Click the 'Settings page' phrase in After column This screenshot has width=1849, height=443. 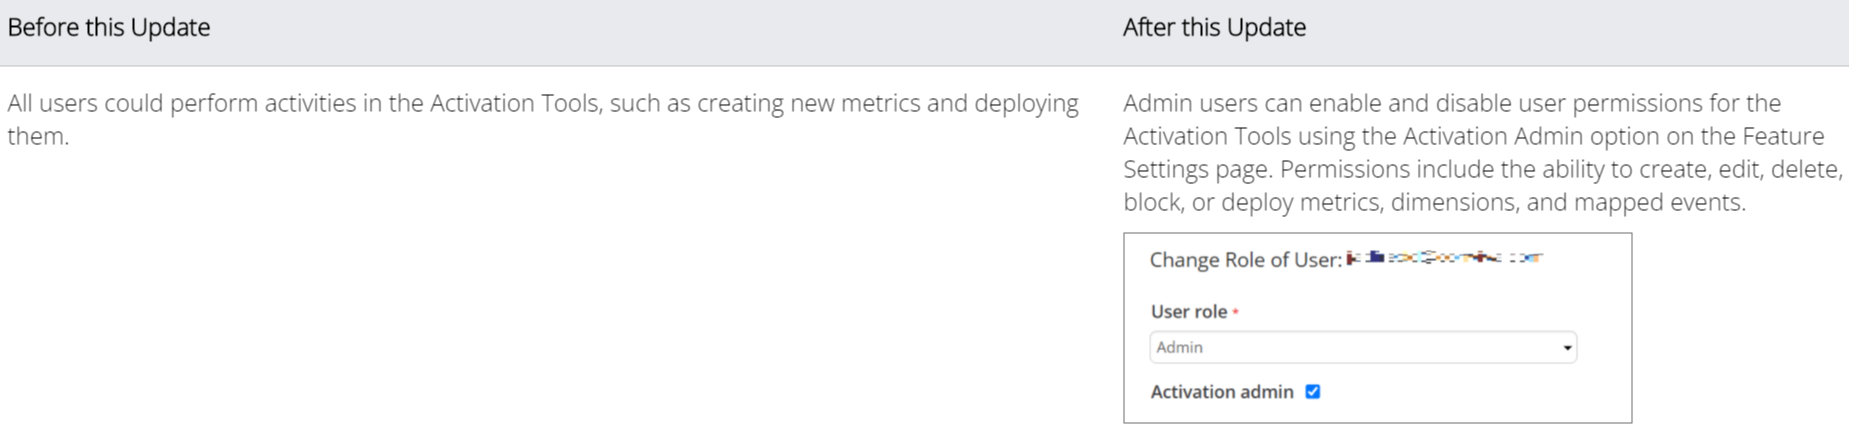(1196, 169)
